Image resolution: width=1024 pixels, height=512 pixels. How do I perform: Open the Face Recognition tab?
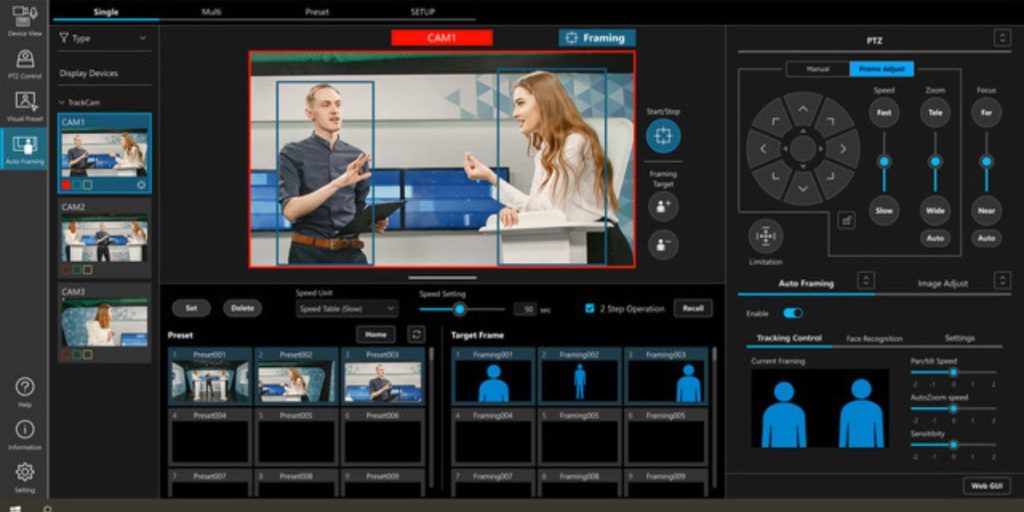pyautogui.click(x=874, y=339)
